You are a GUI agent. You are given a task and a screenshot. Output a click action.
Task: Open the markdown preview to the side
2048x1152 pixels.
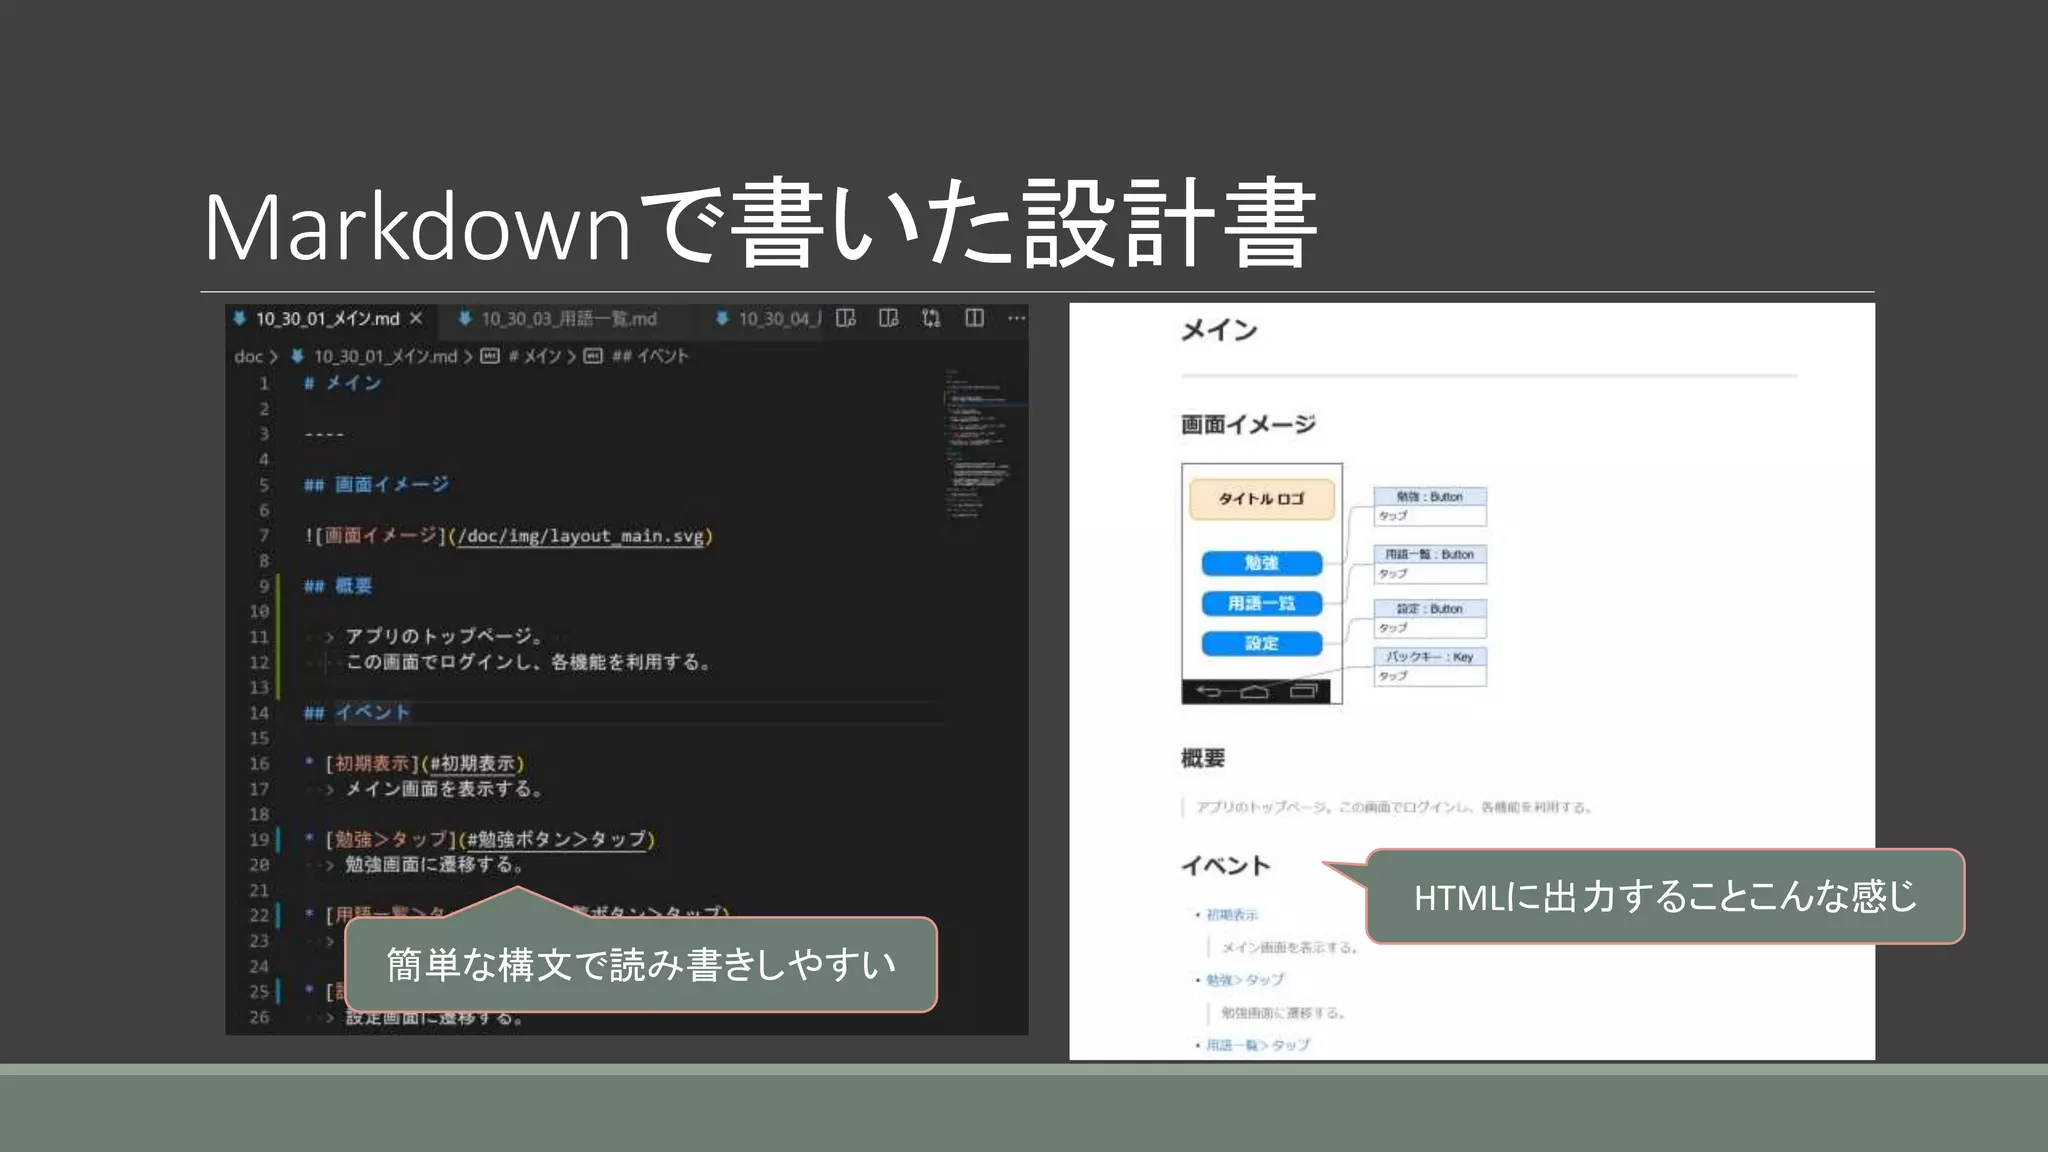coord(846,318)
